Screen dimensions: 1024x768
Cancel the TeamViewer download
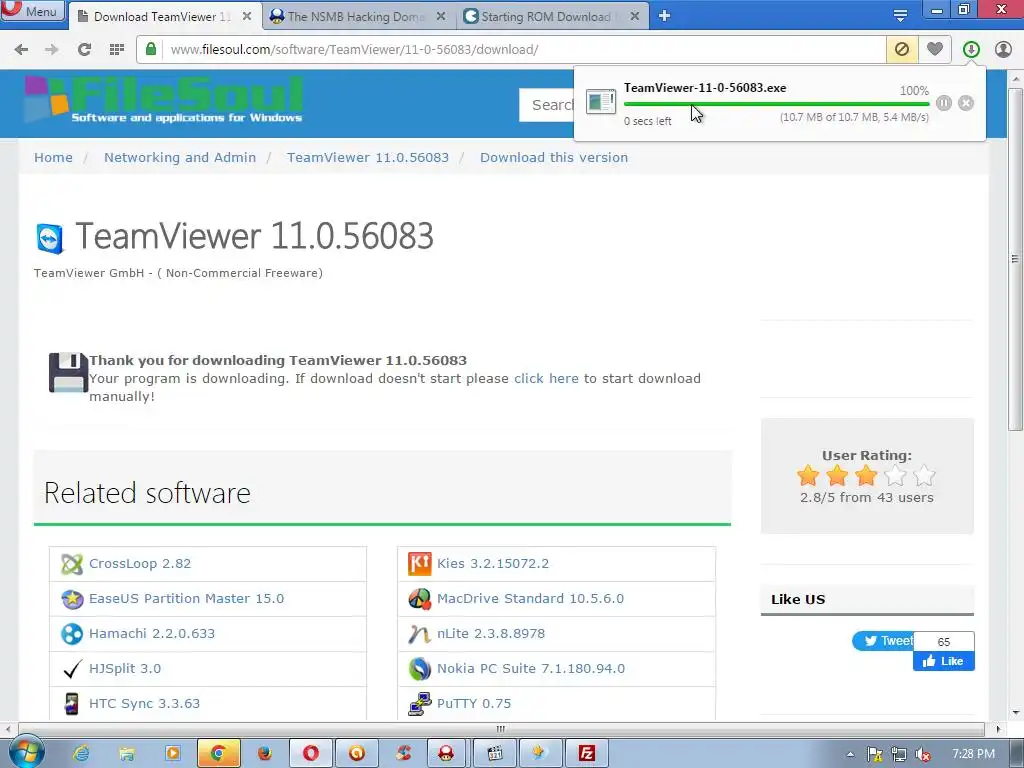tap(966, 103)
